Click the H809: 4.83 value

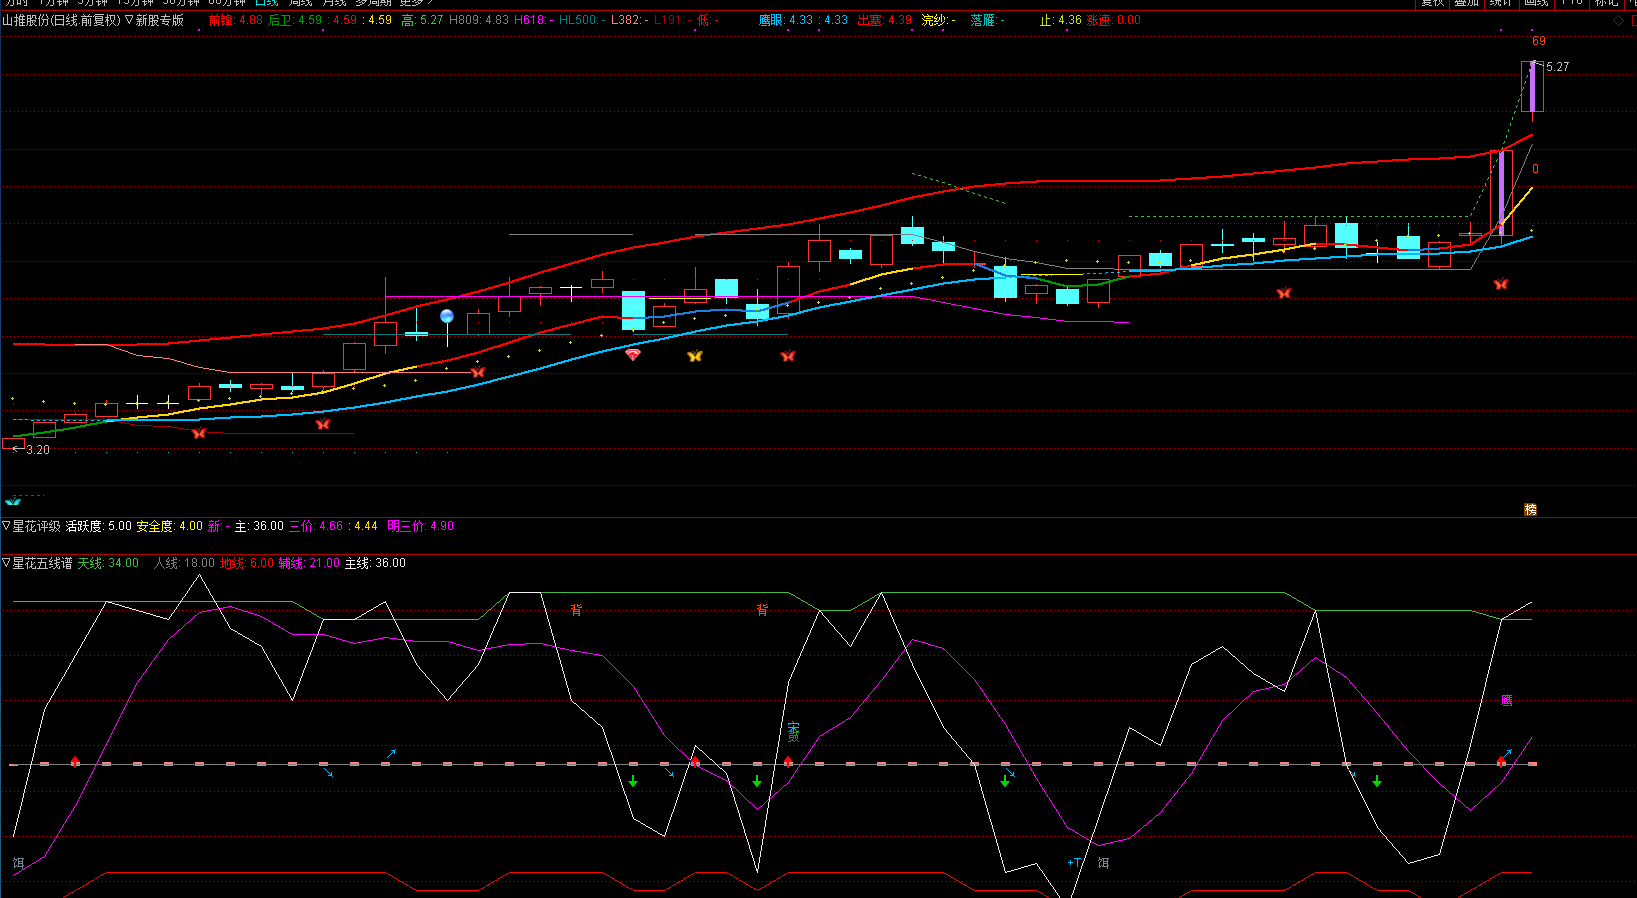tap(479, 20)
